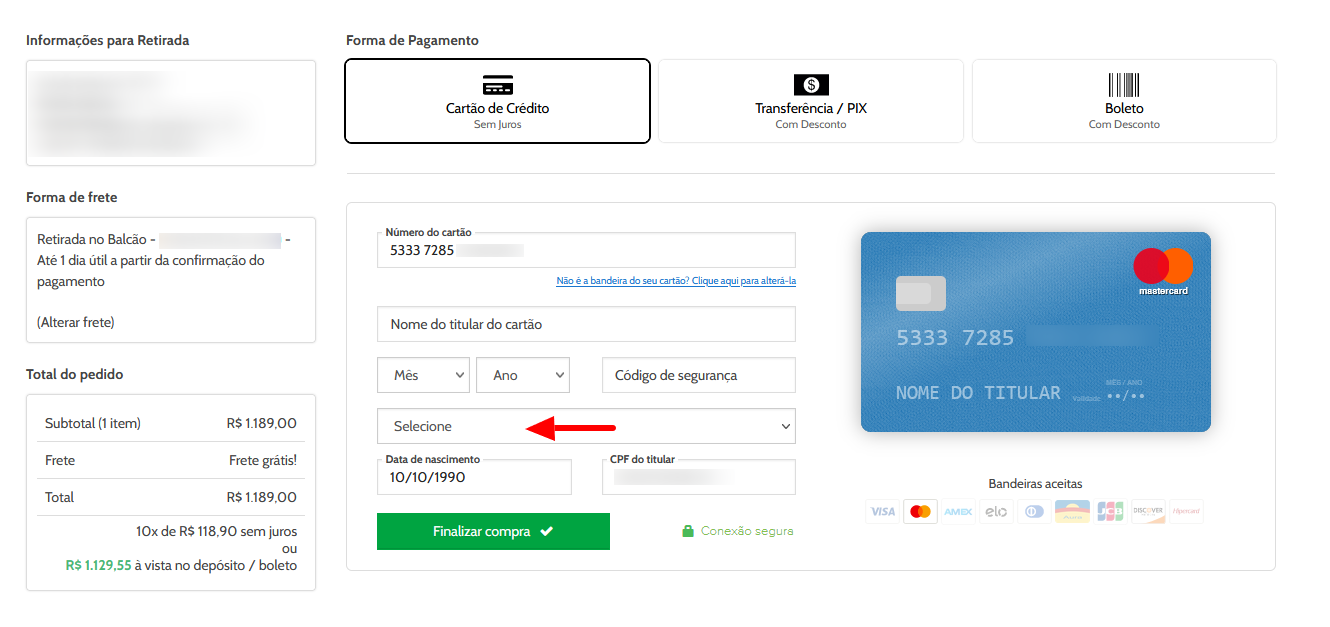Click the Discover accepted brand icon
The width and height of the screenshot is (1330, 627).
click(1148, 511)
